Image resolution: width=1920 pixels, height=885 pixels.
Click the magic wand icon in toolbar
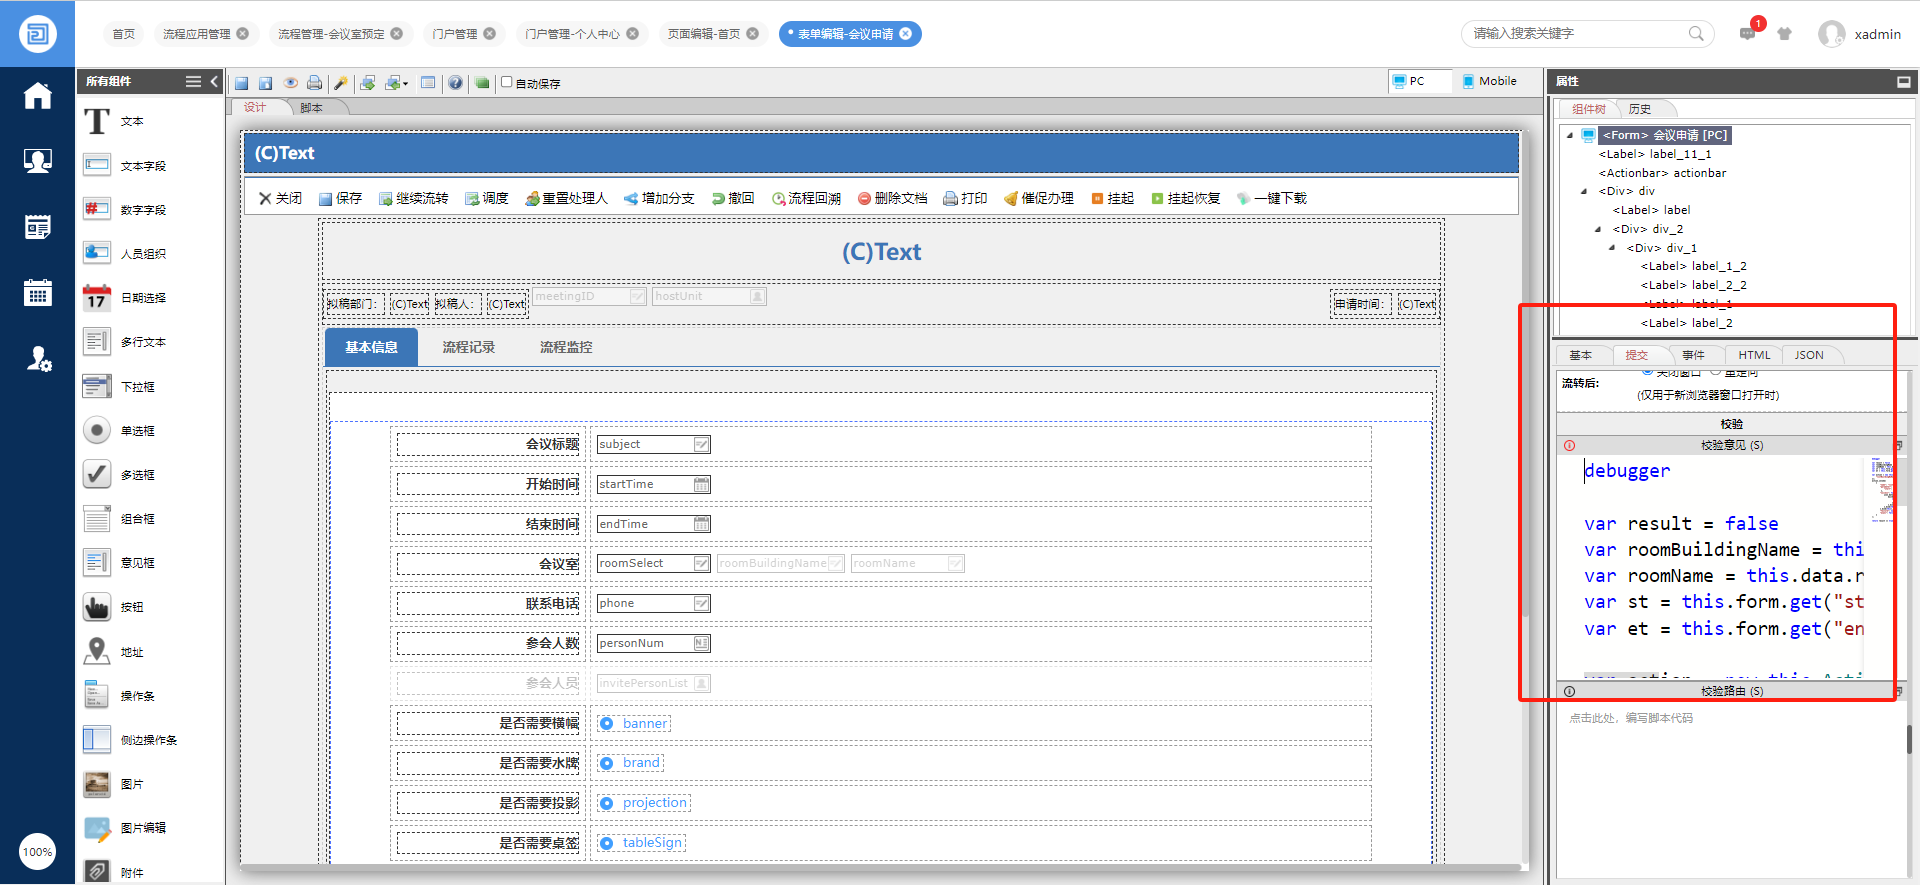coord(340,83)
